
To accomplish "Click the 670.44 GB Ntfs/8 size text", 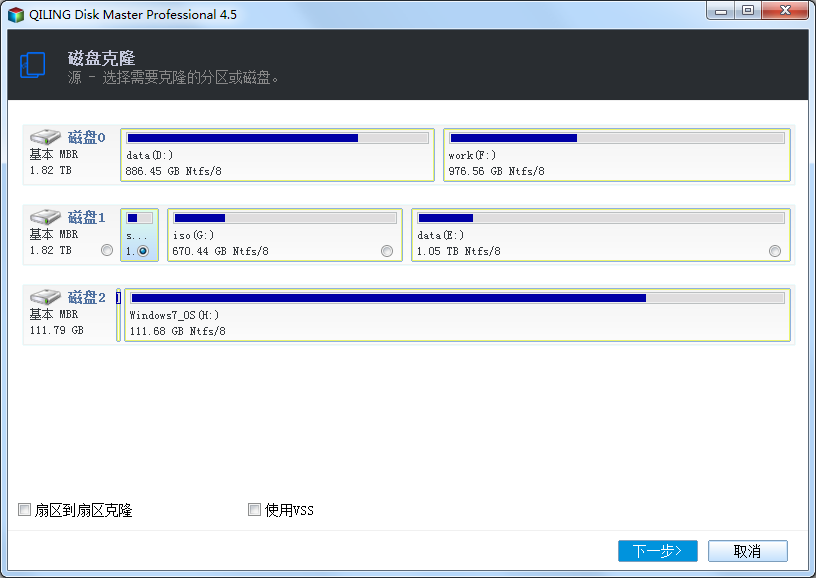I will coord(220,251).
